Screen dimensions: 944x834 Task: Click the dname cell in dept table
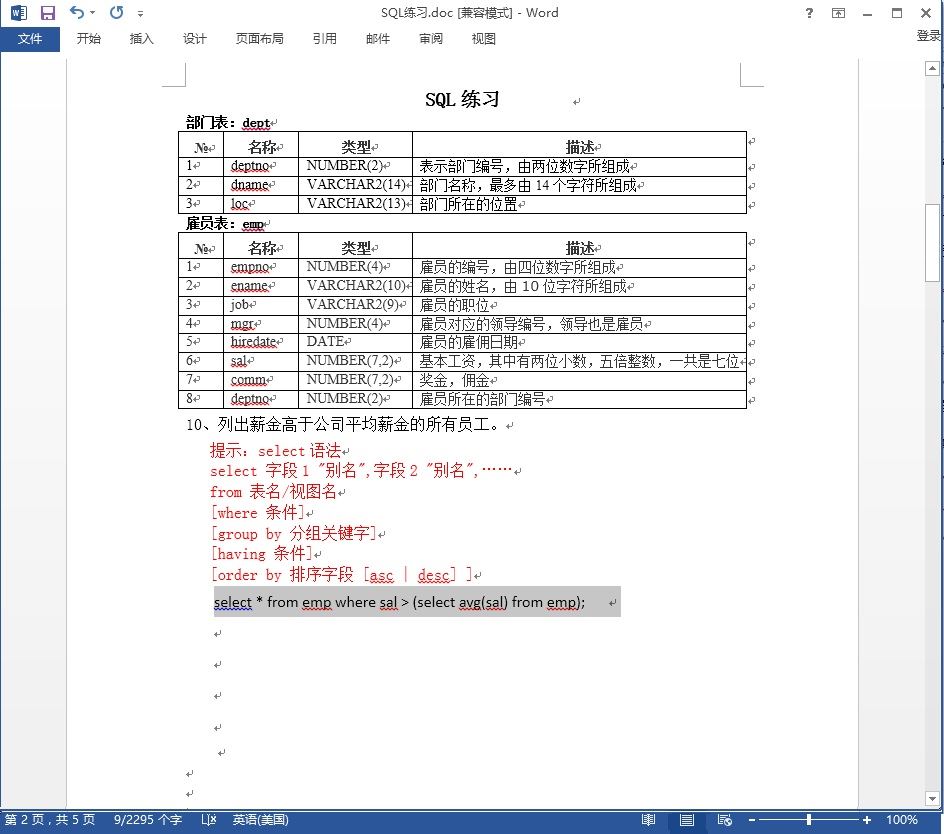coord(261,185)
